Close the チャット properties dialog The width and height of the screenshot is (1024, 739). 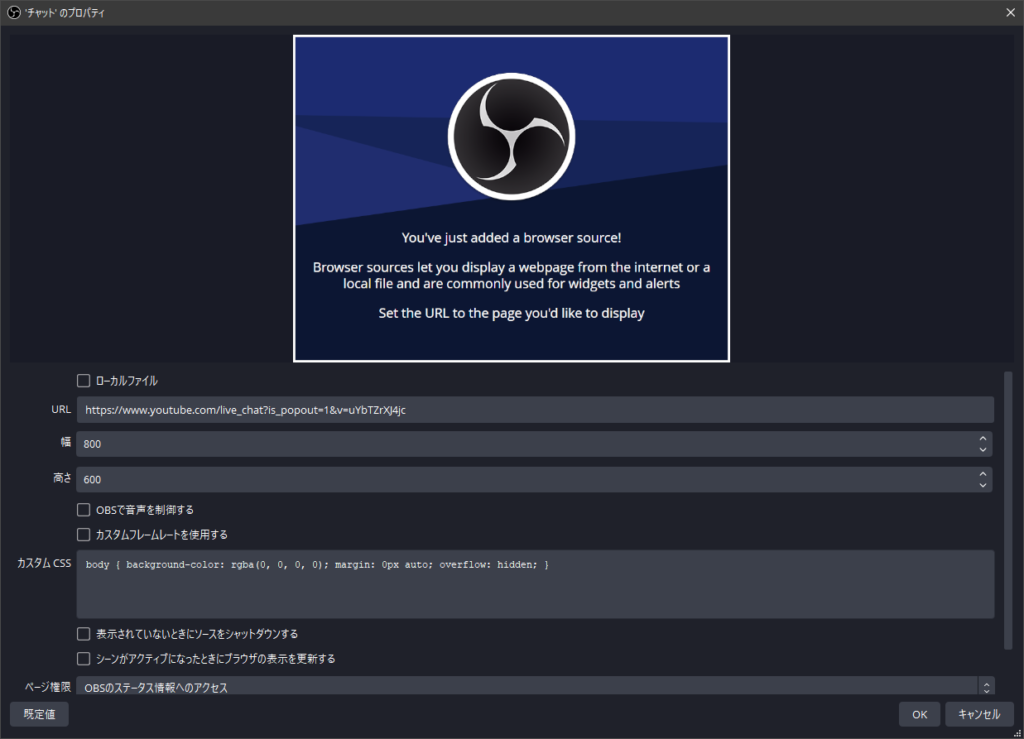[x=1009, y=13]
